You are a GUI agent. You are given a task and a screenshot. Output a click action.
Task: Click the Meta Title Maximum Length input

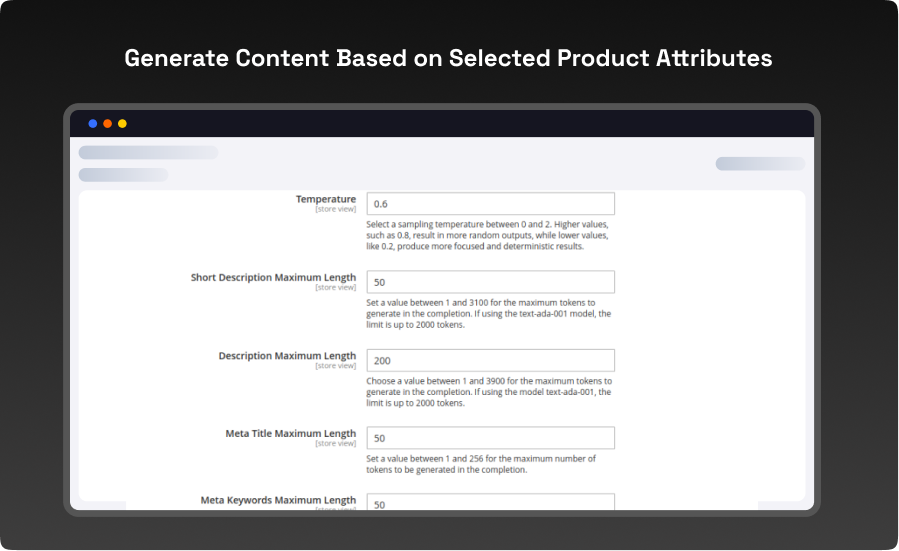coord(490,438)
